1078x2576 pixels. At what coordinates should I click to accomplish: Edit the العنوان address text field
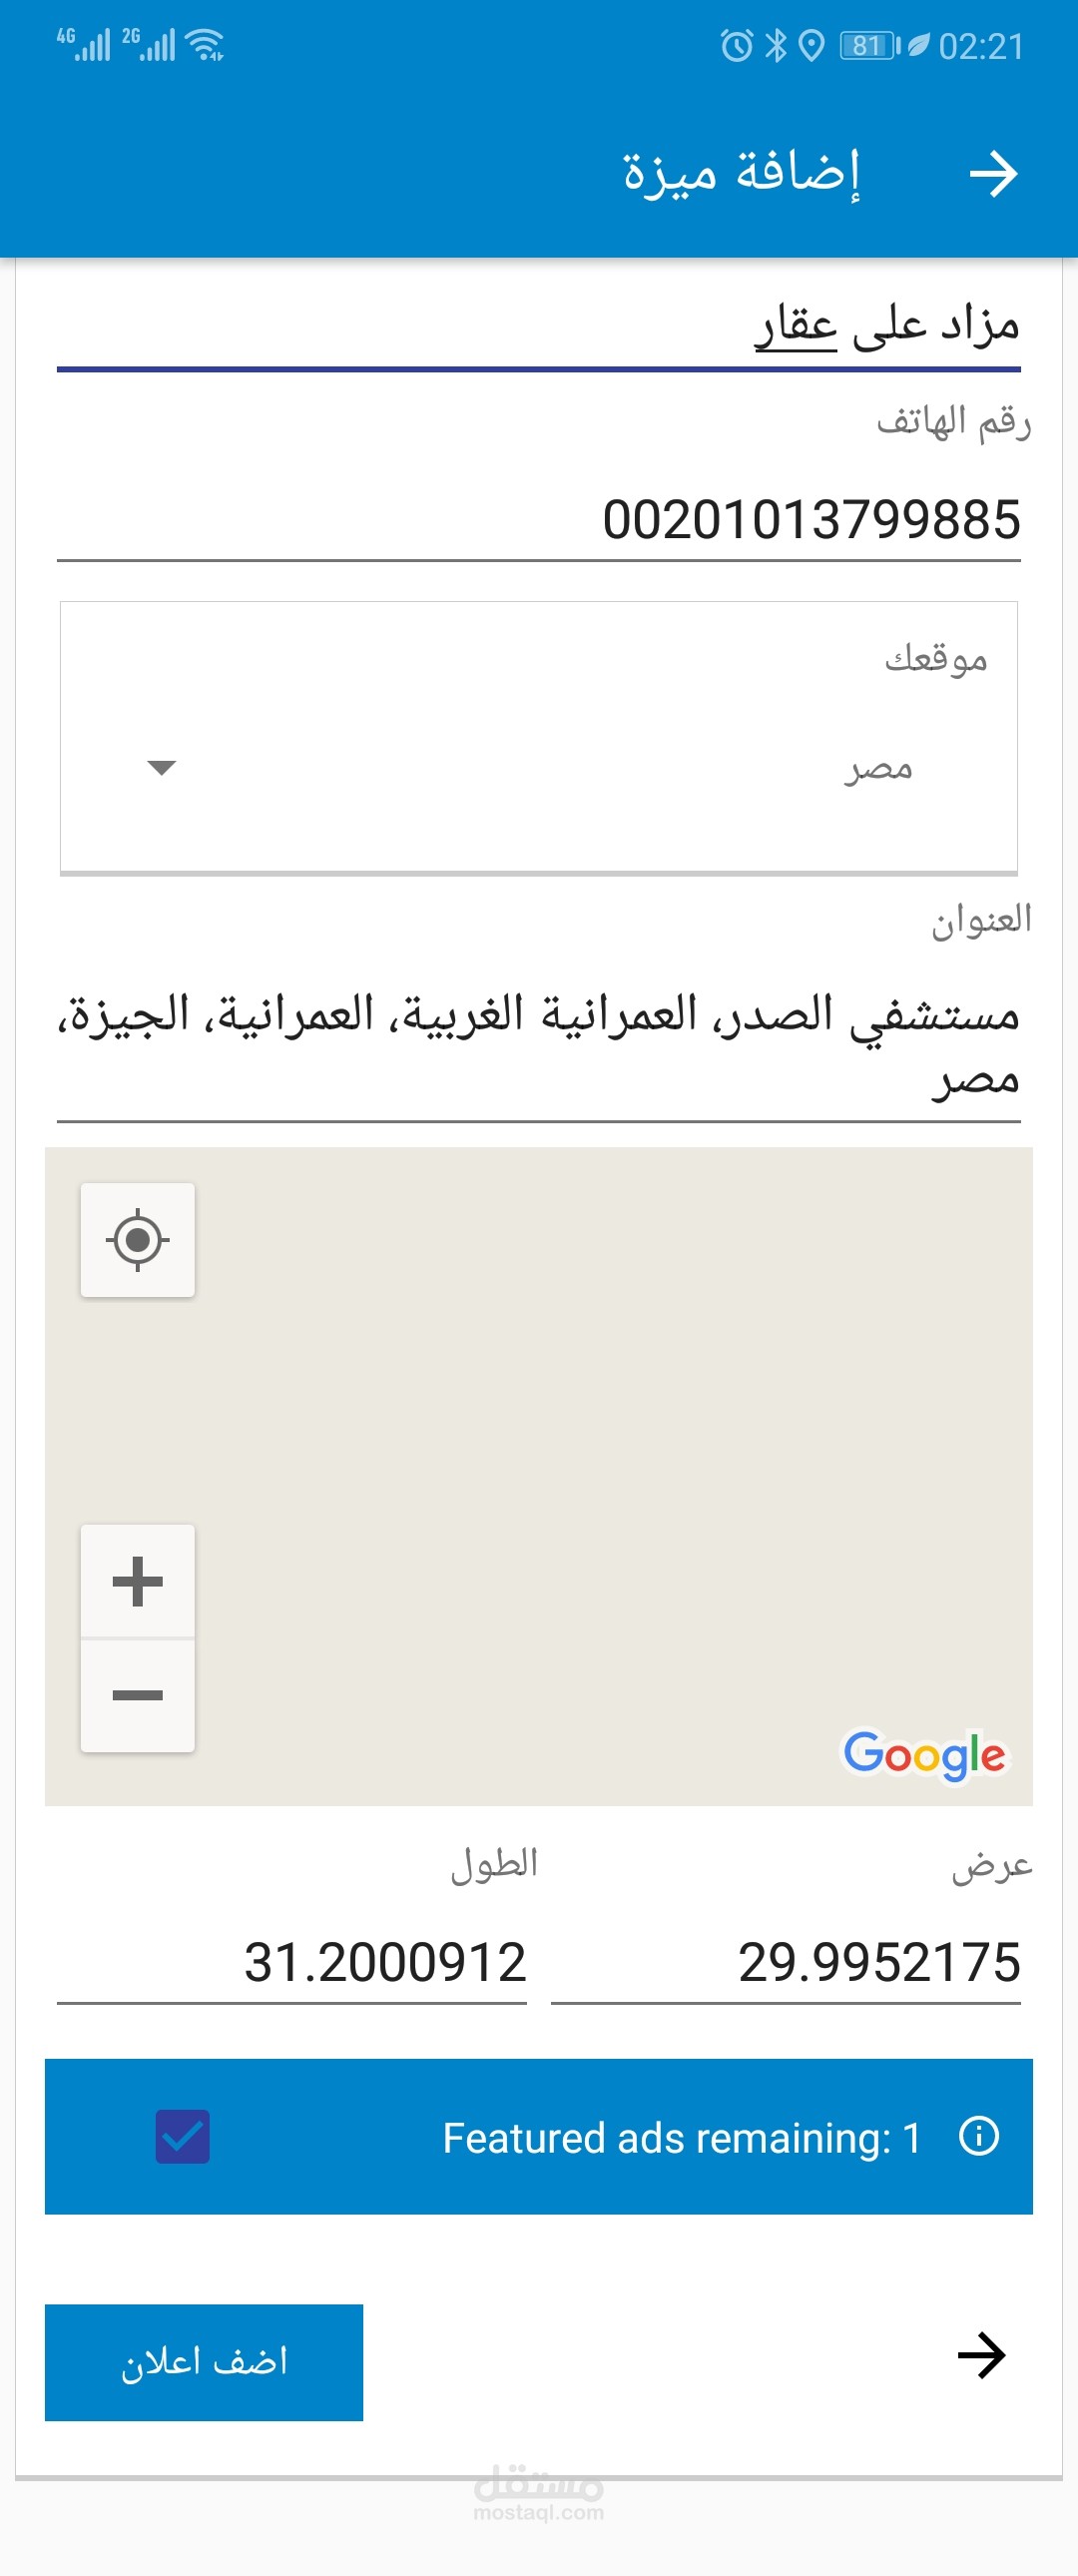coord(538,1045)
